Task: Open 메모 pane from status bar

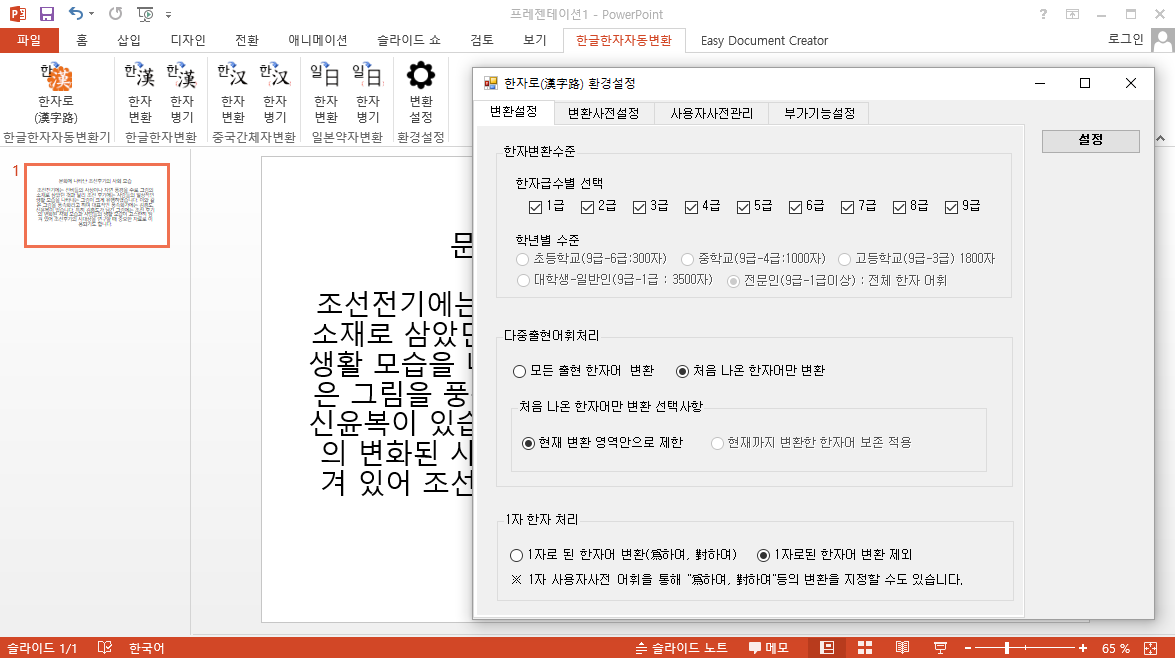Action: tap(769, 648)
